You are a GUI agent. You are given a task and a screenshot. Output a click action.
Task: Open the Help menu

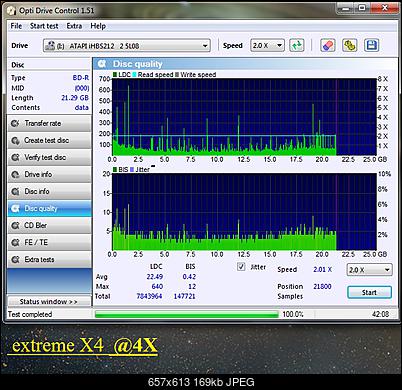click(x=98, y=26)
